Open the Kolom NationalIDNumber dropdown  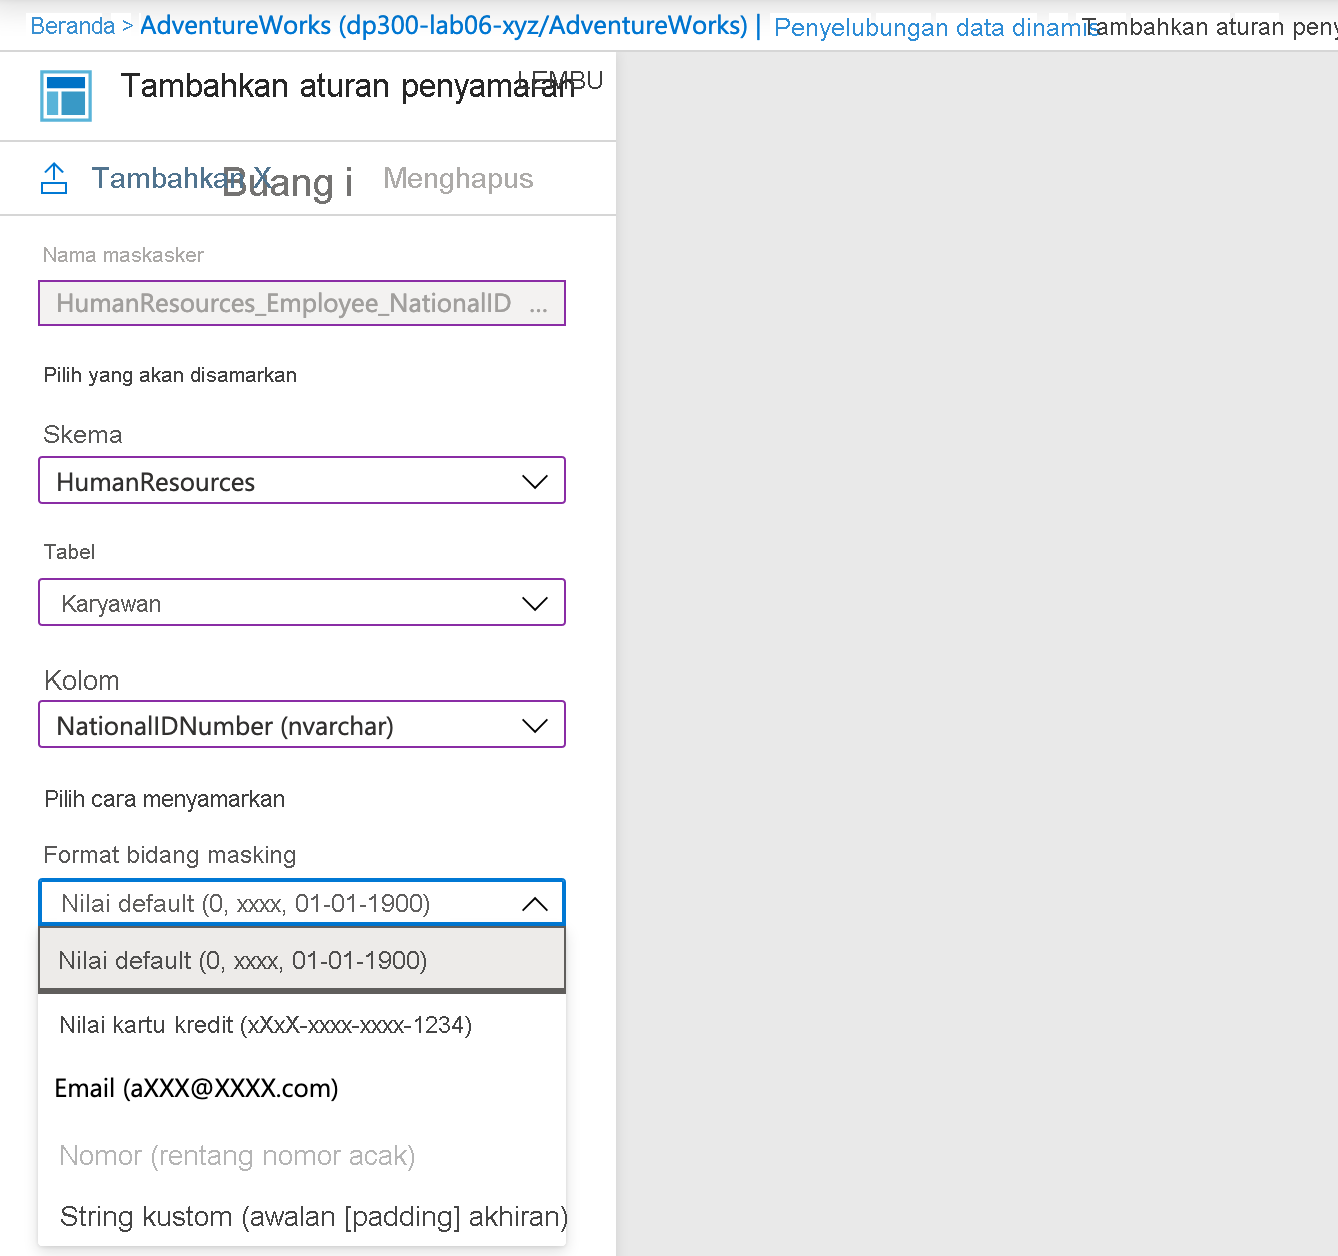tap(302, 725)
